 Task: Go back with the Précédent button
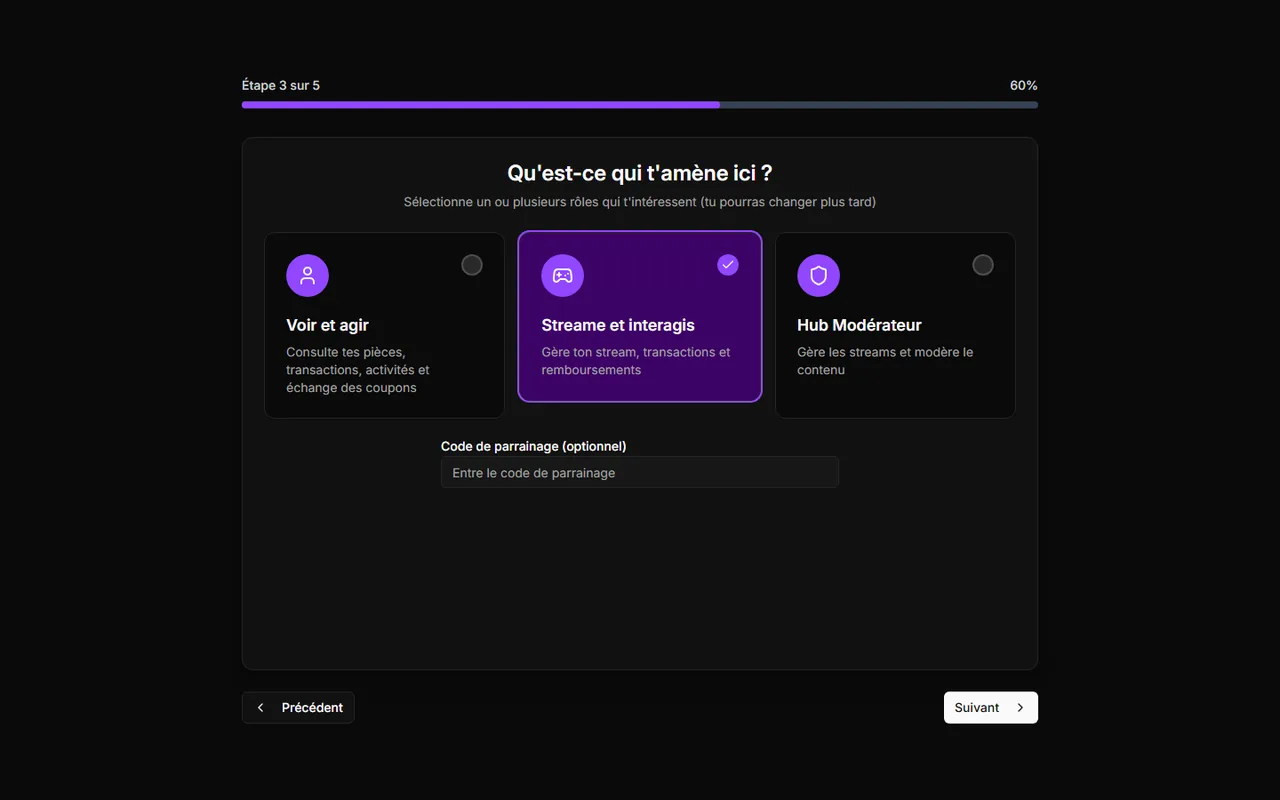298,707
